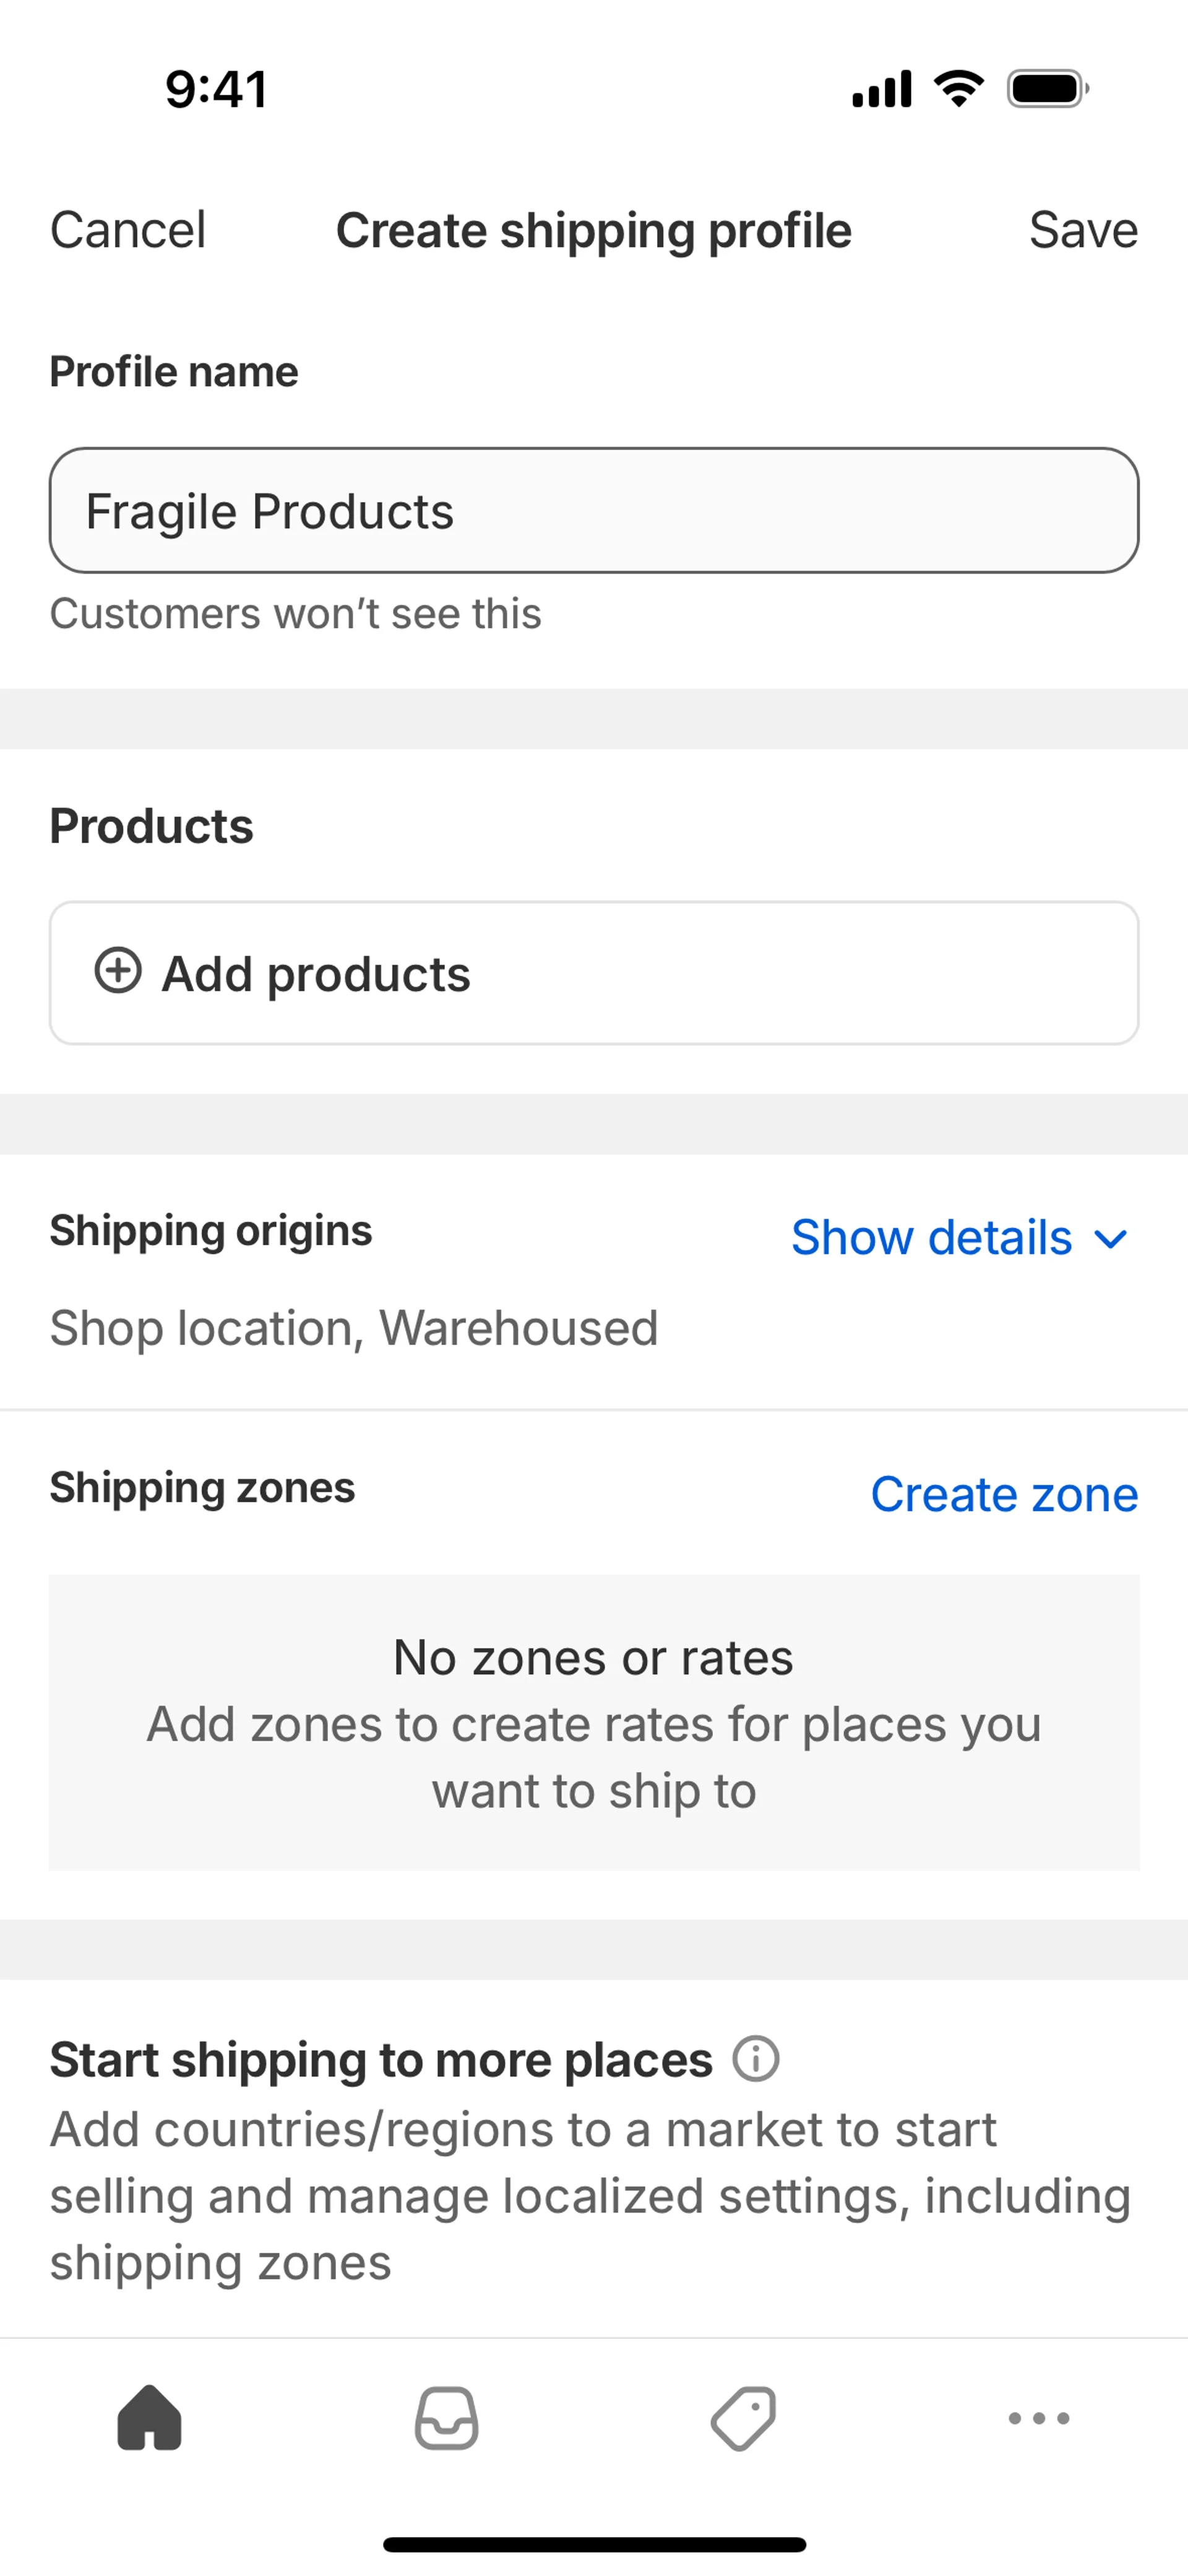The image size is (1188, 2576).
Task: Save the shipping profile
Action: tap(1083, 230)
